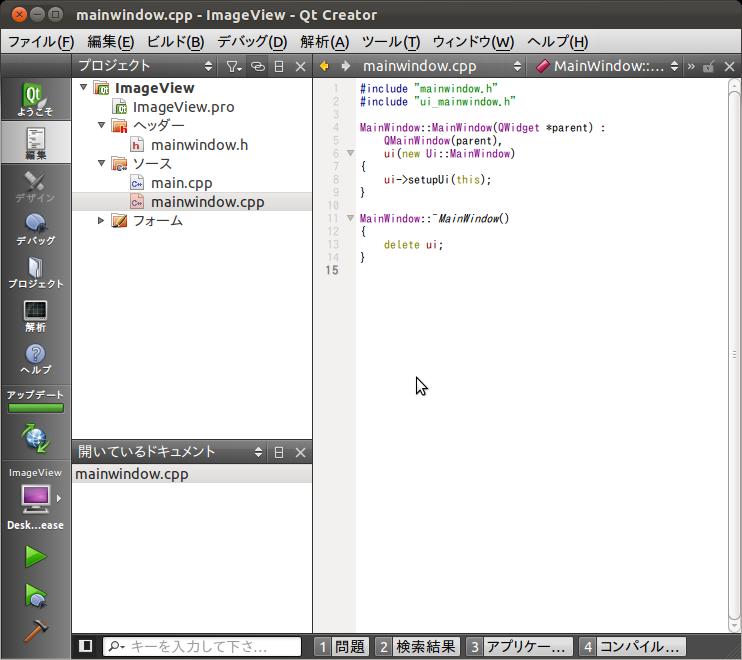Fold the MainWindow constructor code block
Image resolution: width=742 pixels, height=660 pixels.
[351, 153]
